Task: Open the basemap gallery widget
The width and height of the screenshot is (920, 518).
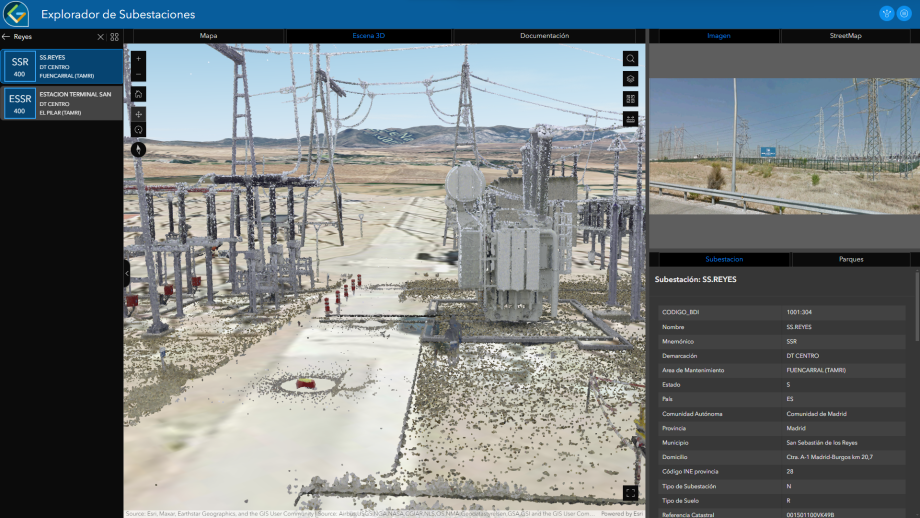Action: click(x=630, y=99)
